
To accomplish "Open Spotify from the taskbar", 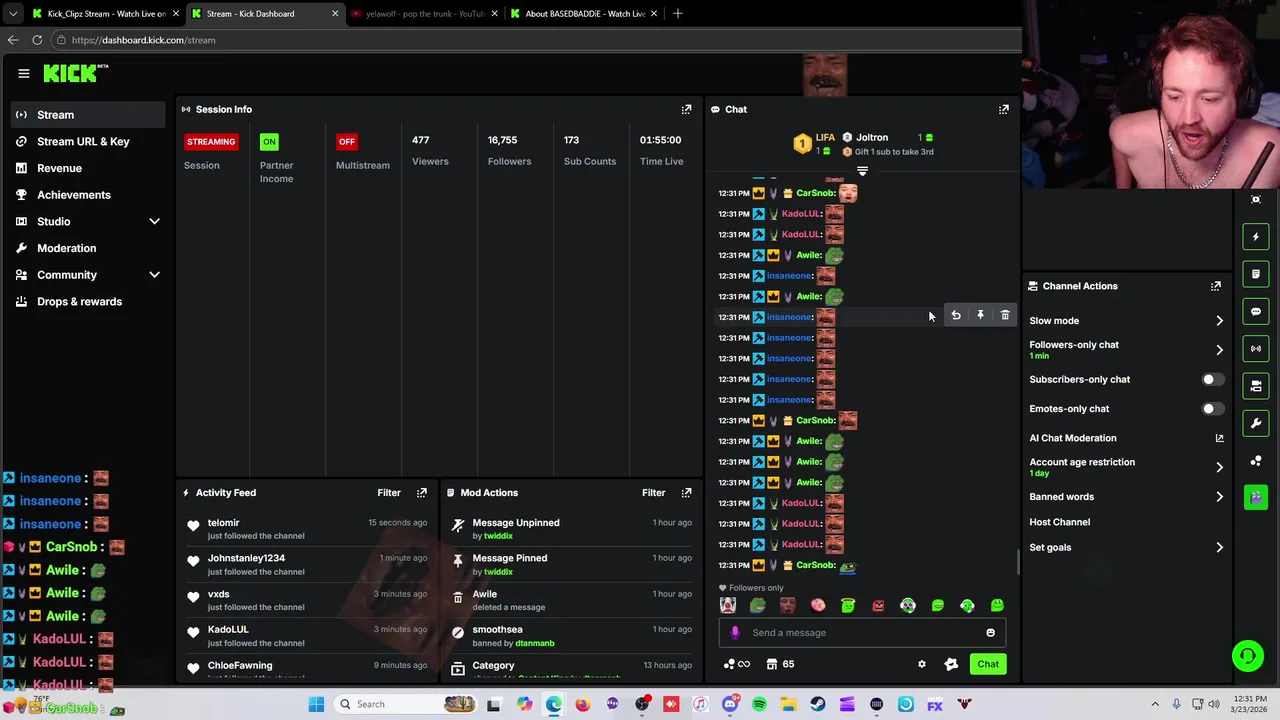I will (x=759, y=704).
